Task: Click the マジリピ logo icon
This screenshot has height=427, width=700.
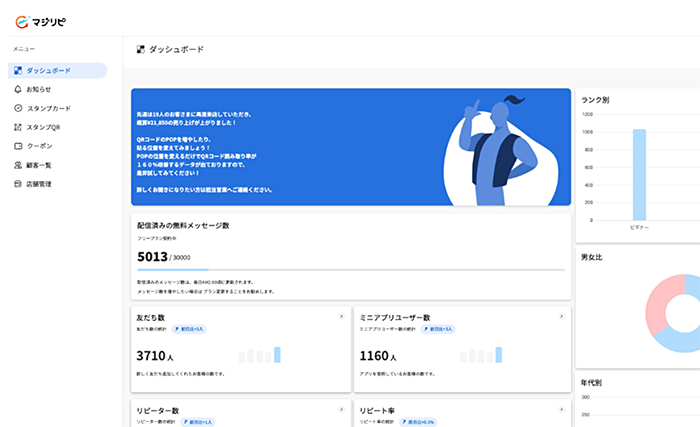Action: [x=20, y=21]
